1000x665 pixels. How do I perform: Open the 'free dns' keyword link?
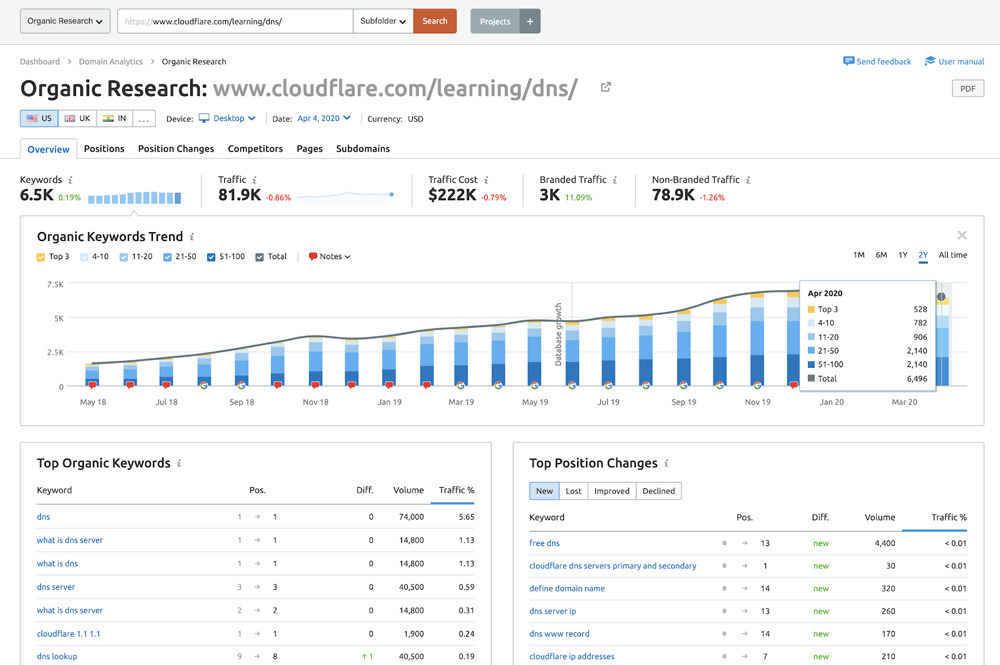click(544, 543)
